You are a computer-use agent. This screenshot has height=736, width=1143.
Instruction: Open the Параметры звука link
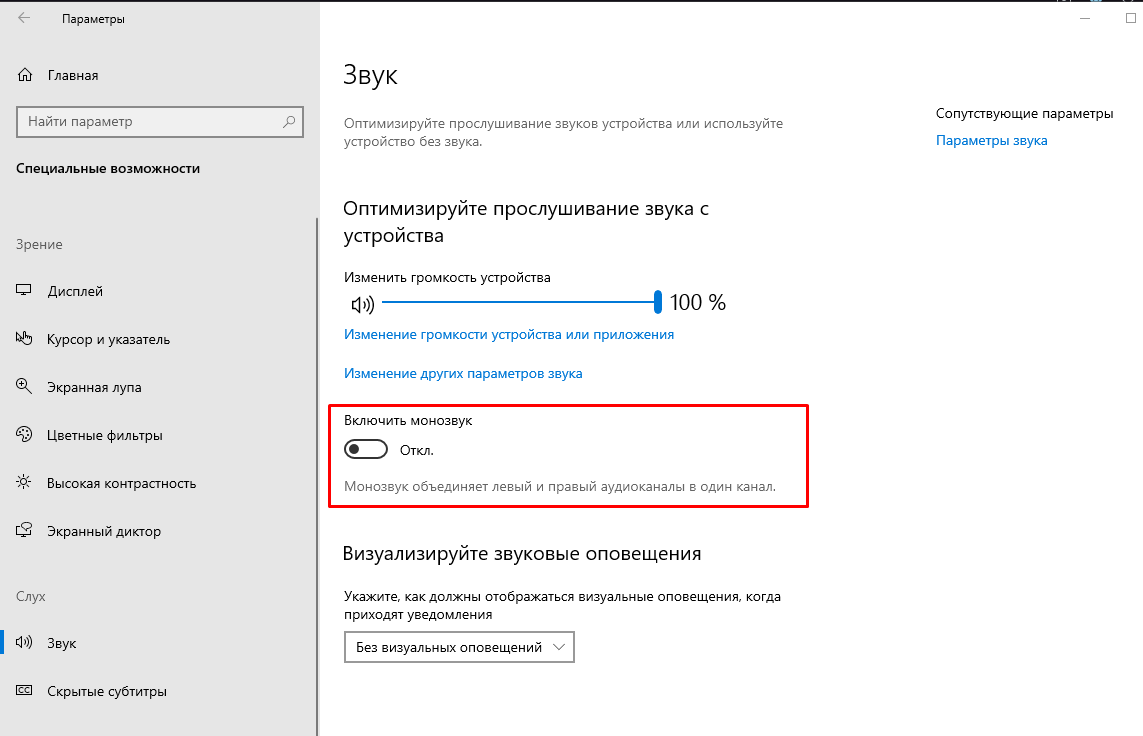point(991,141)
